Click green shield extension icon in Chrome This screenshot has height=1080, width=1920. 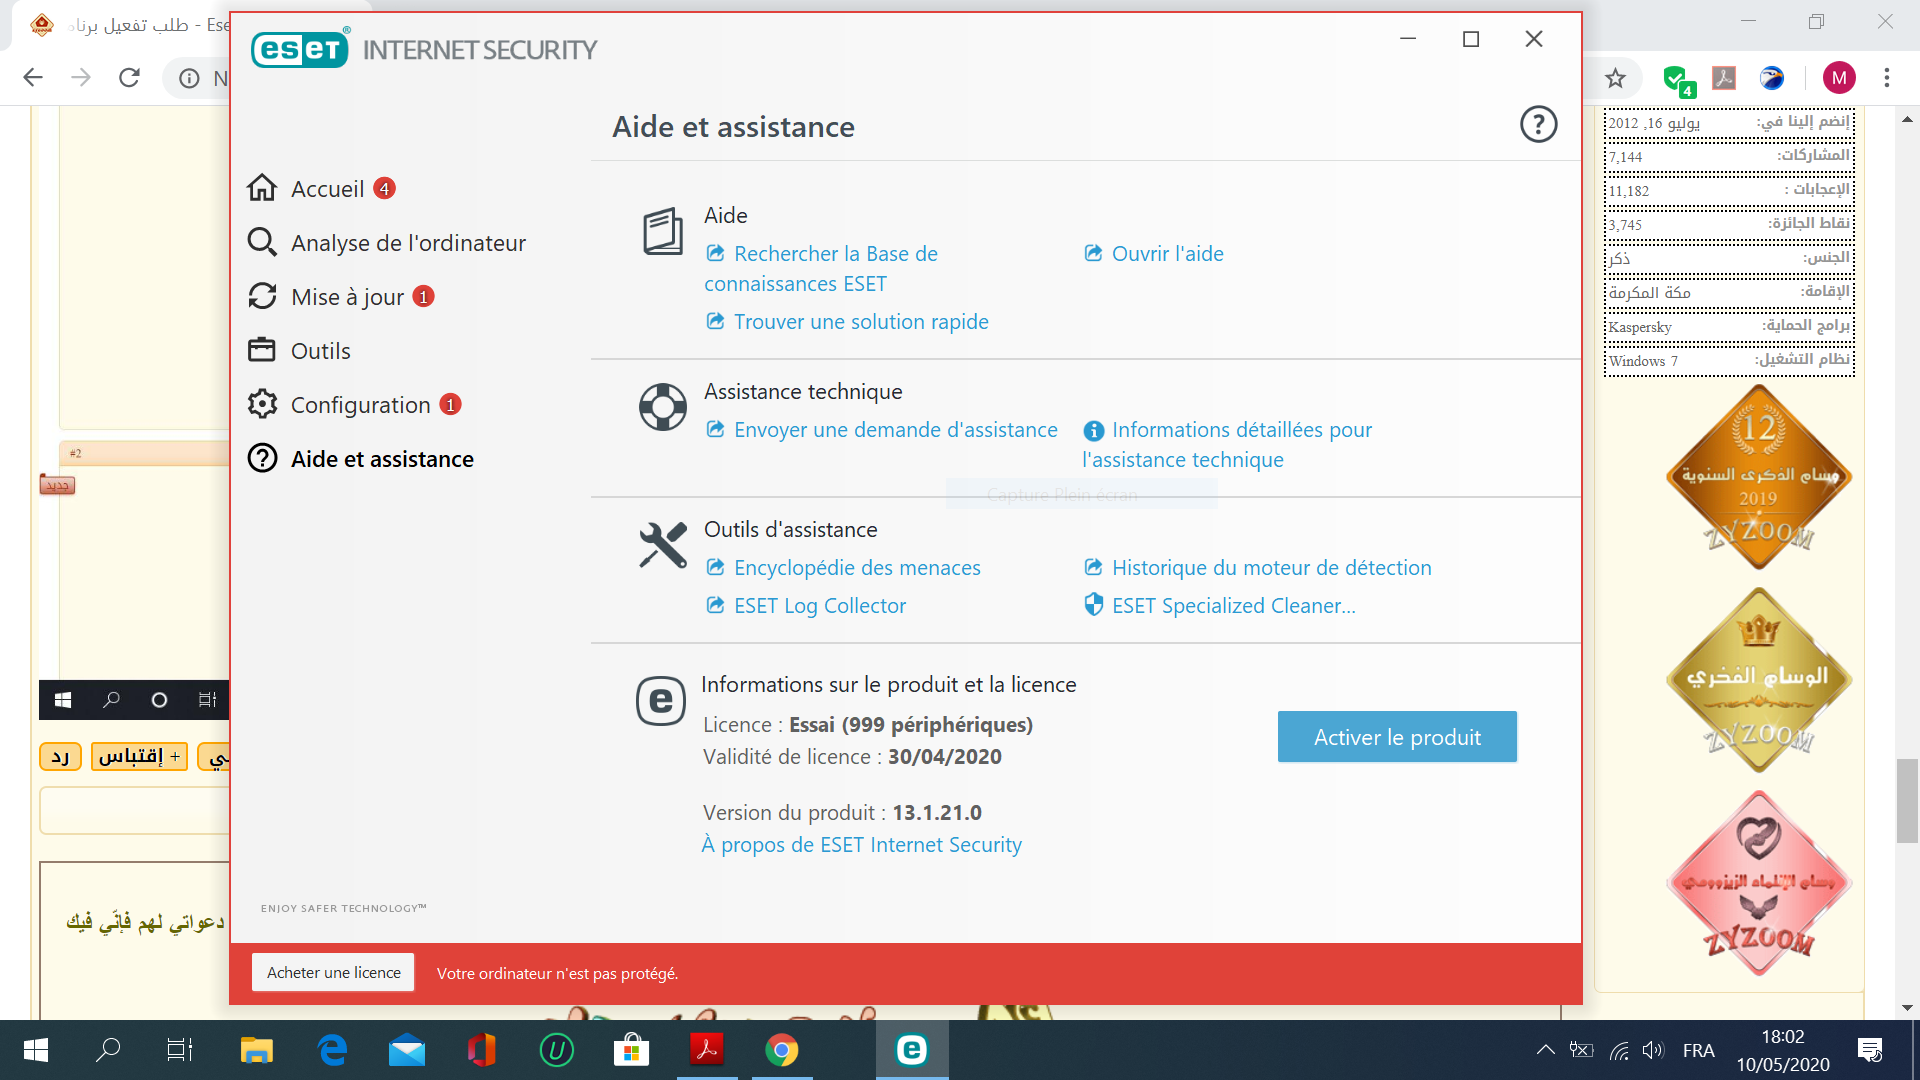(1677, 79)
